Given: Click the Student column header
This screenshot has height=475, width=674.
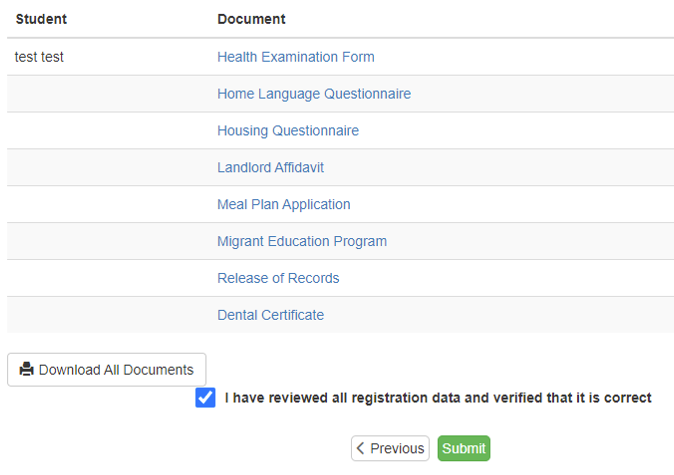Looking at the screenshot, I should click(41, 19).
